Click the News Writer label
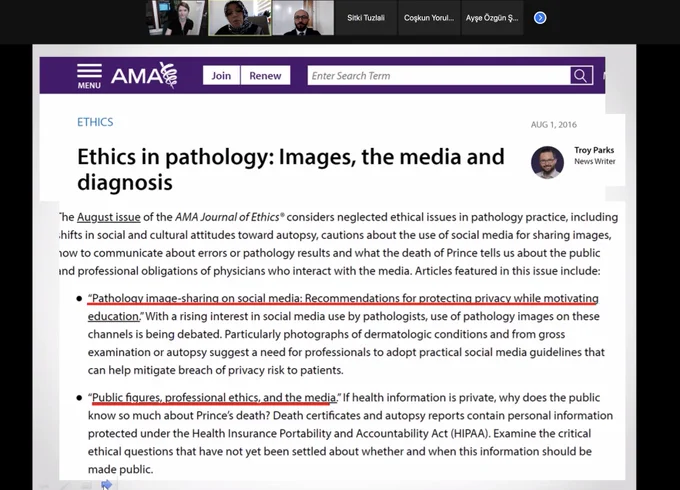680x490 pixels. coord(595,161)
